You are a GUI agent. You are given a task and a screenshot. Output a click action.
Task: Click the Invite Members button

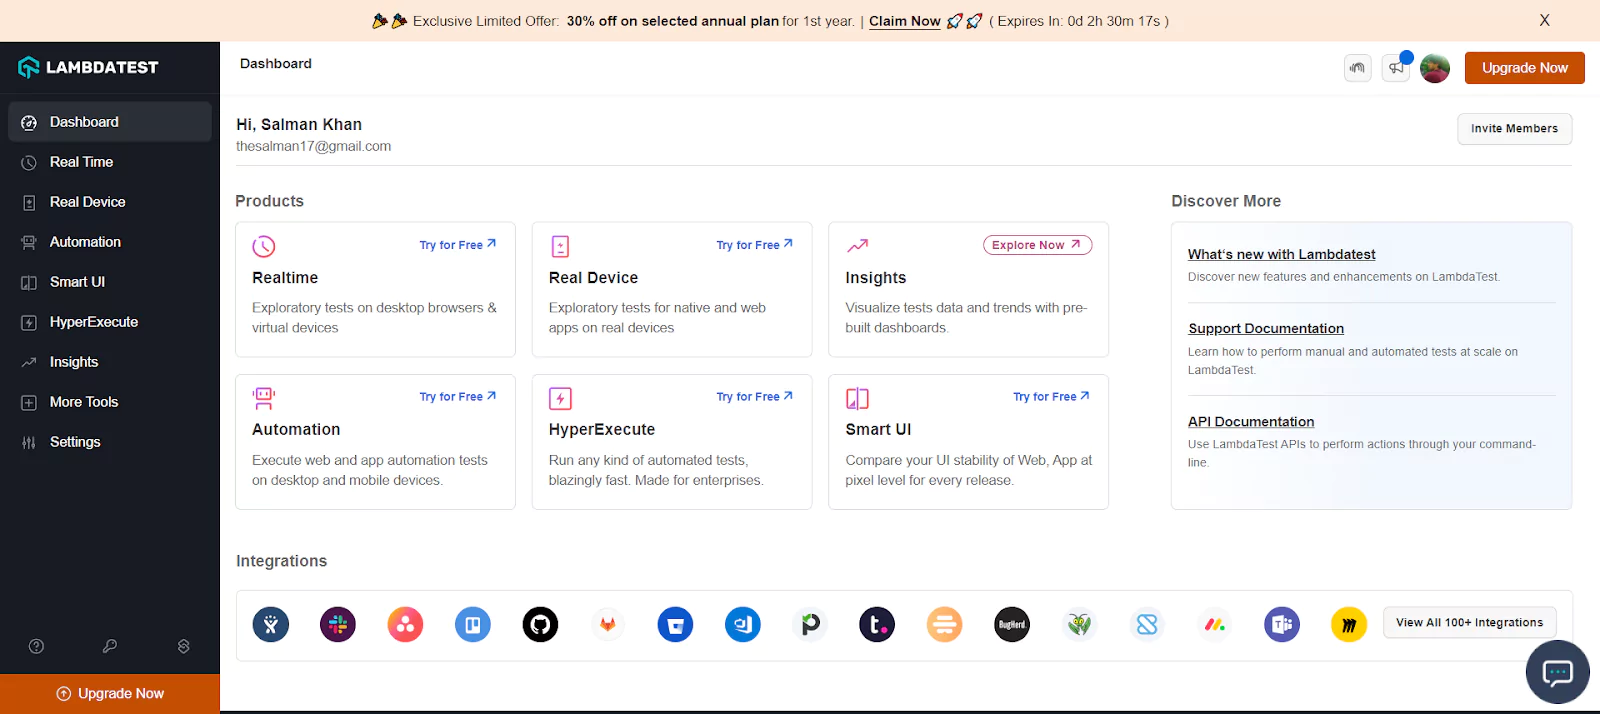(x=1514, y=129)
